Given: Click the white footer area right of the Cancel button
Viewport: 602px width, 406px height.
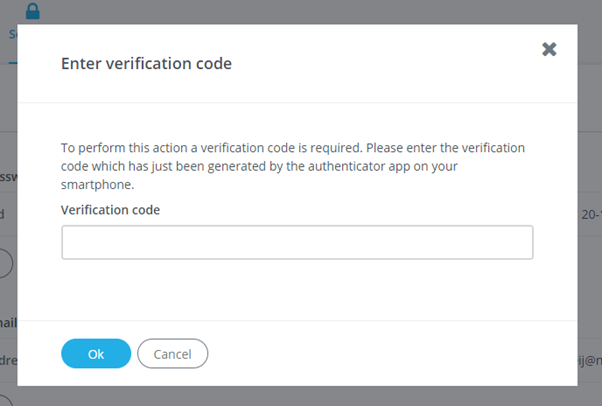Looking at the screenshot, I should pyautogui.click(x=392, y=353).
